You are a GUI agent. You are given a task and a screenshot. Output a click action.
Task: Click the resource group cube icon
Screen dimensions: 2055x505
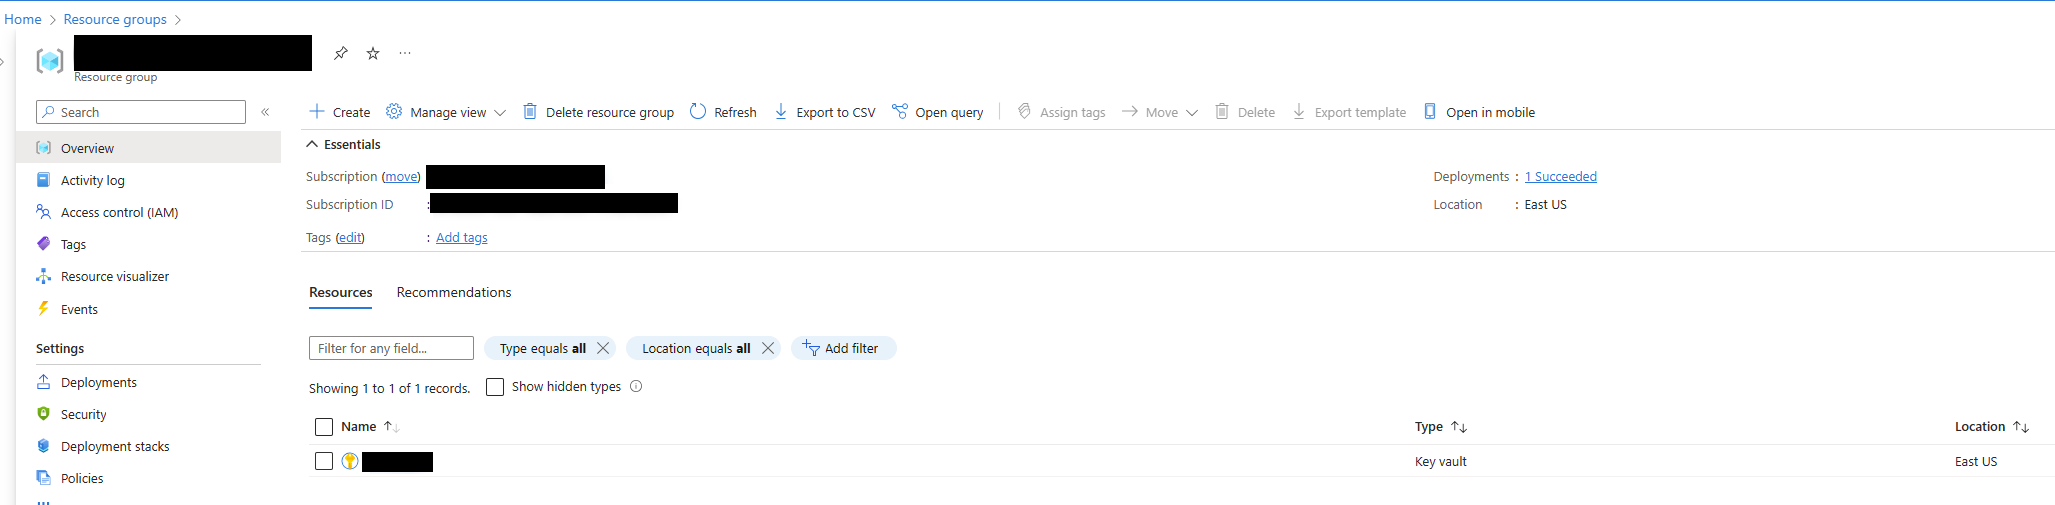tap(50, 61)
